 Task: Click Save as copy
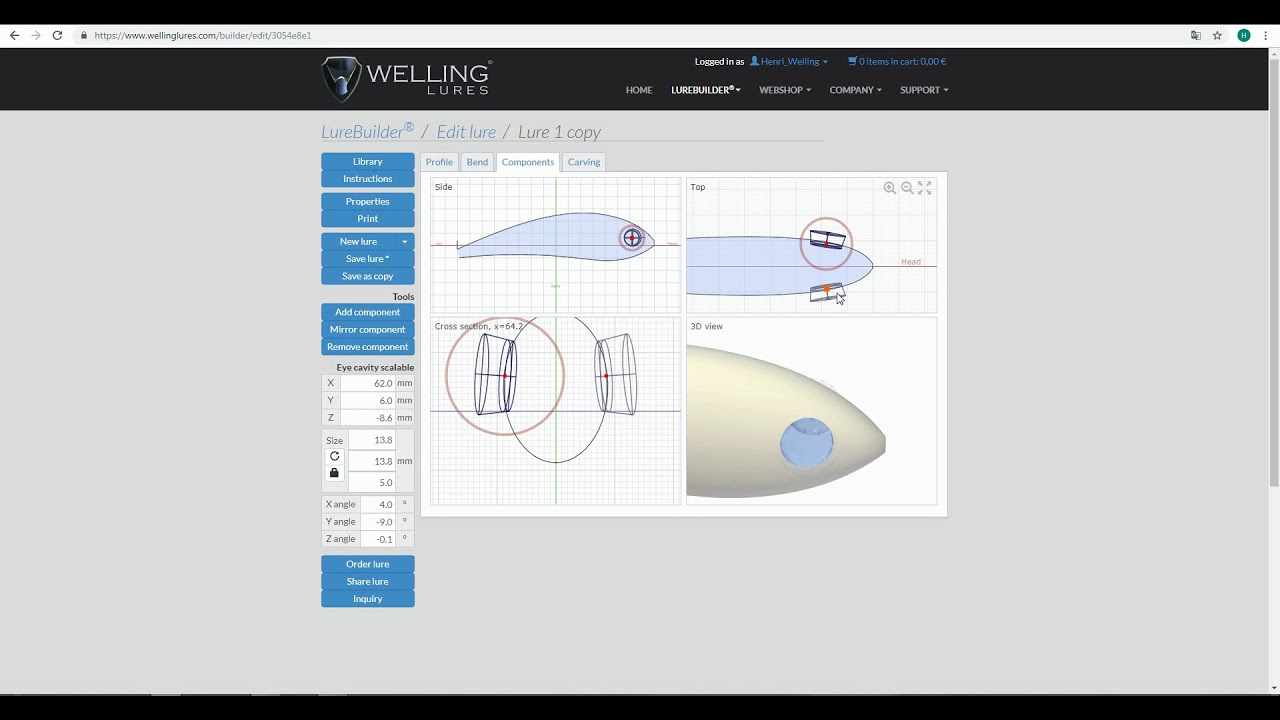368,276
